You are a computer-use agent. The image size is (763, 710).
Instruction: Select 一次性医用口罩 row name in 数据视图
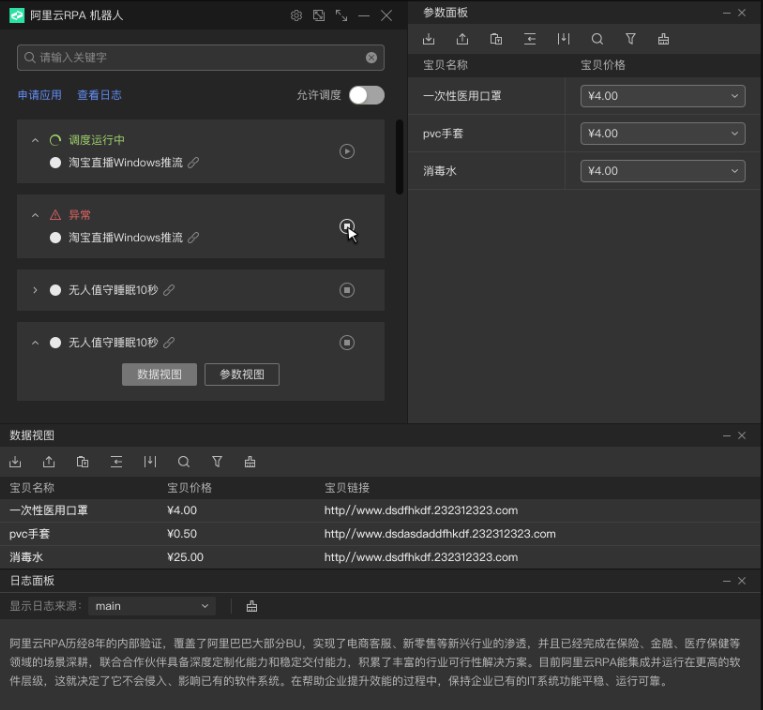click(x=49, y=510)
